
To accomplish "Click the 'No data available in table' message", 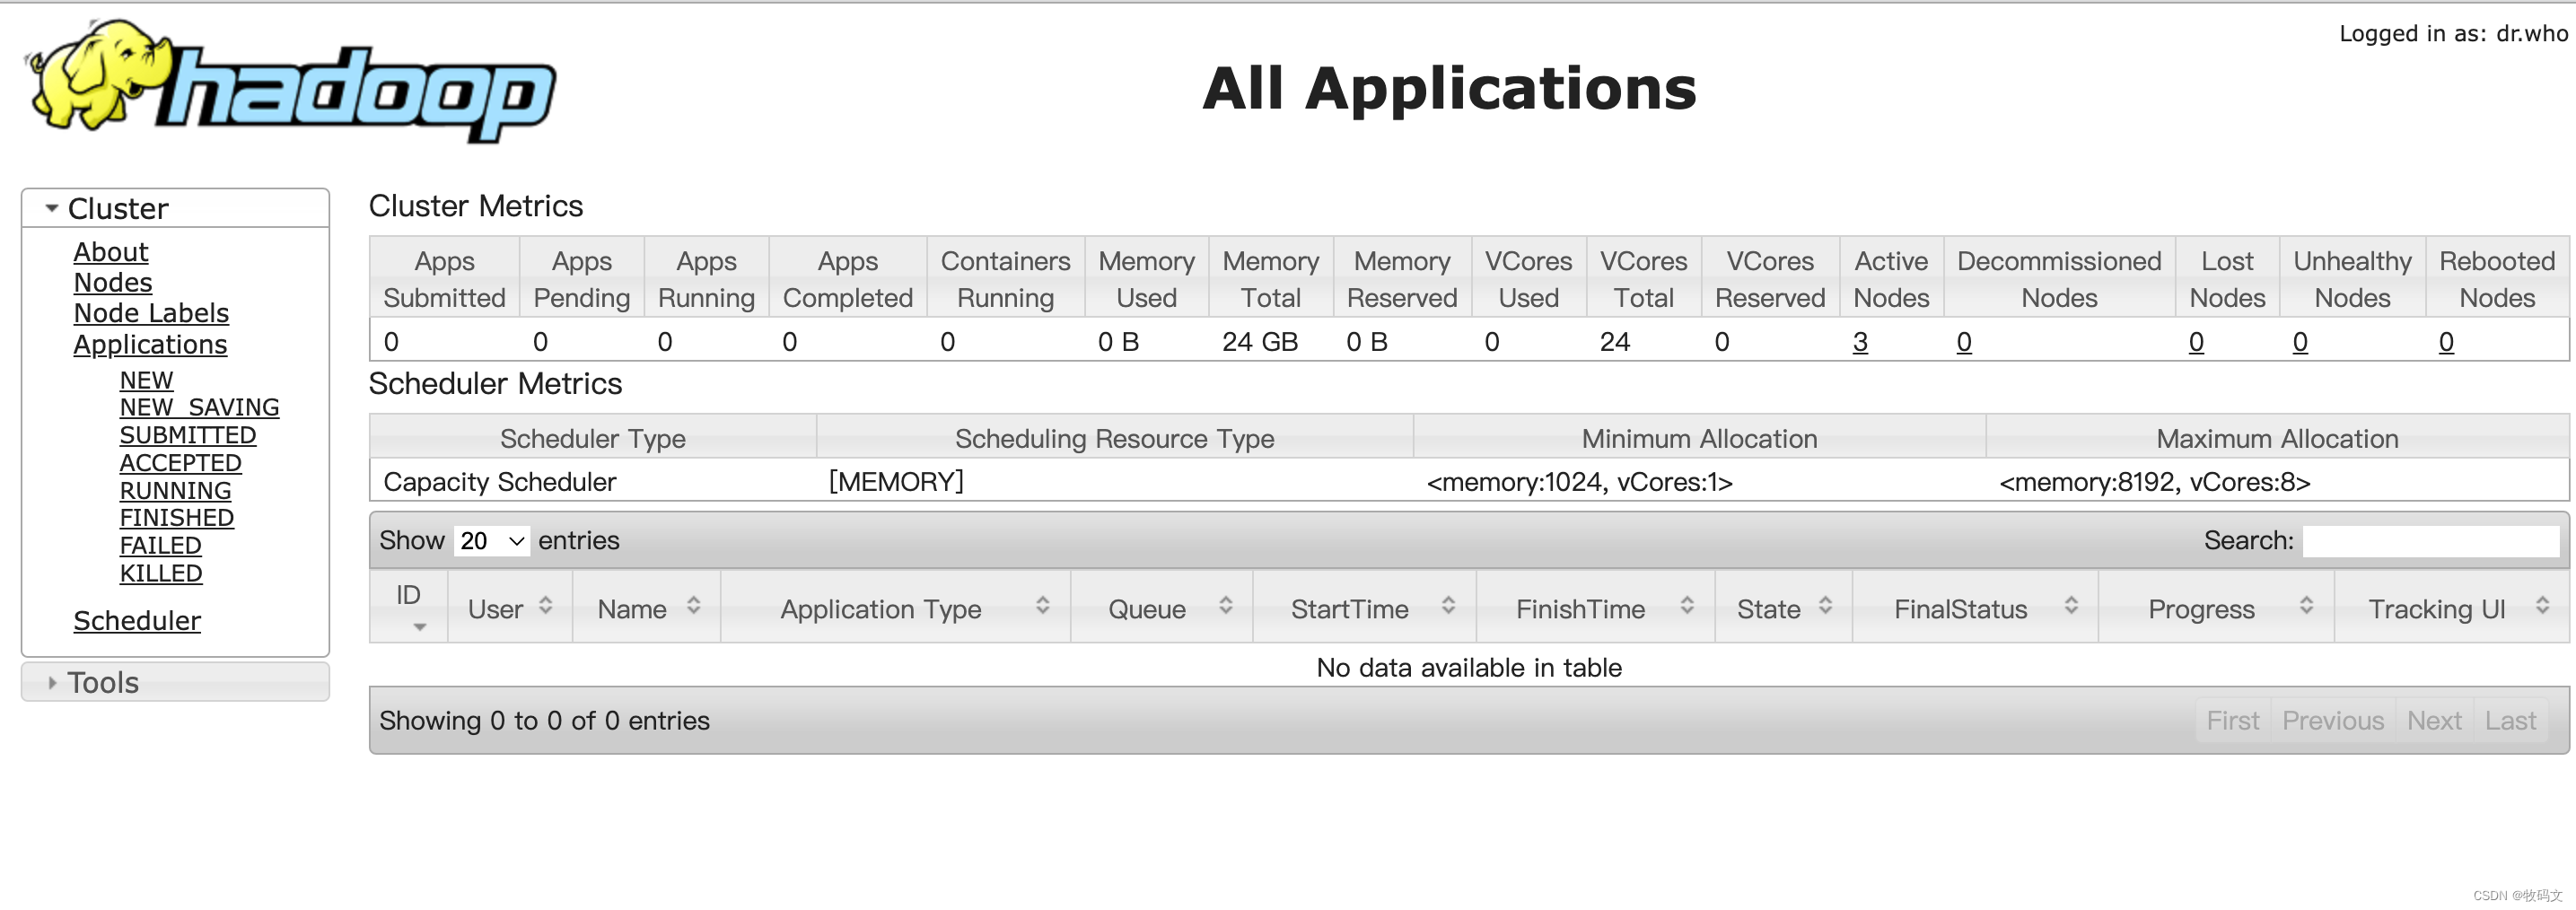I will click(x=1469, y=668).
